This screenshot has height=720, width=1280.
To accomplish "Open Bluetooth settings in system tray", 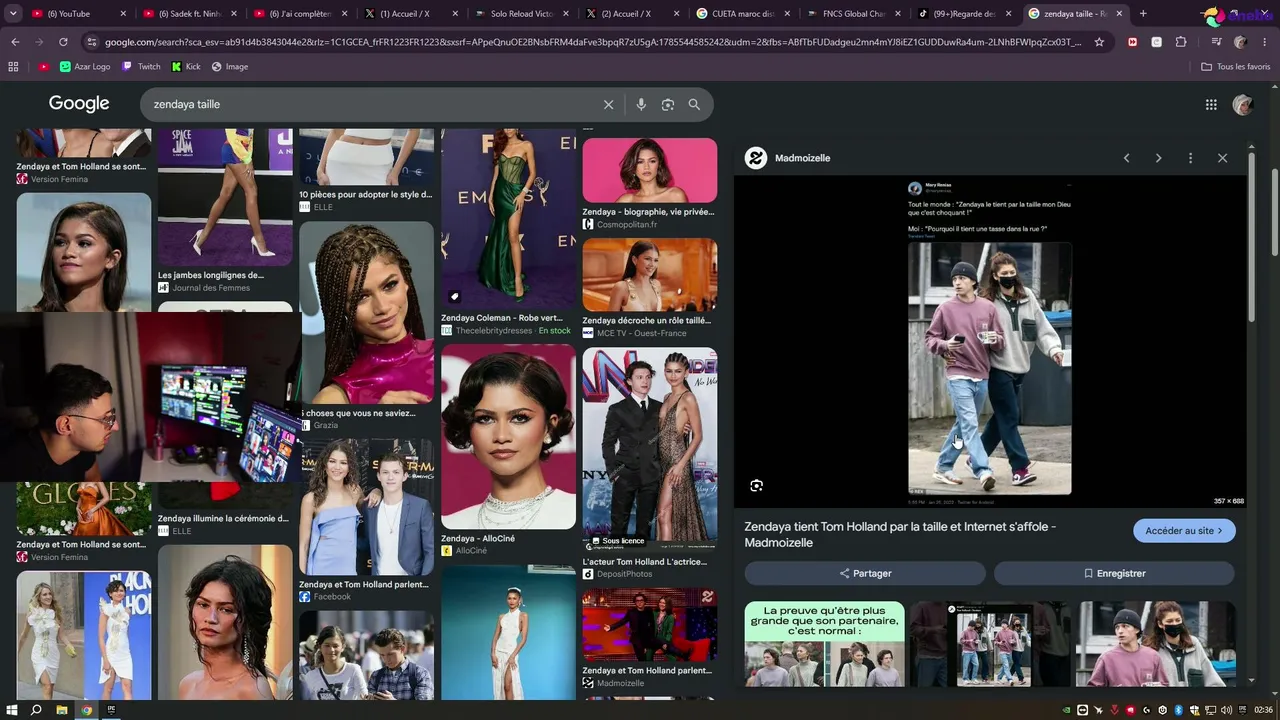I will tap(1178, 710).
